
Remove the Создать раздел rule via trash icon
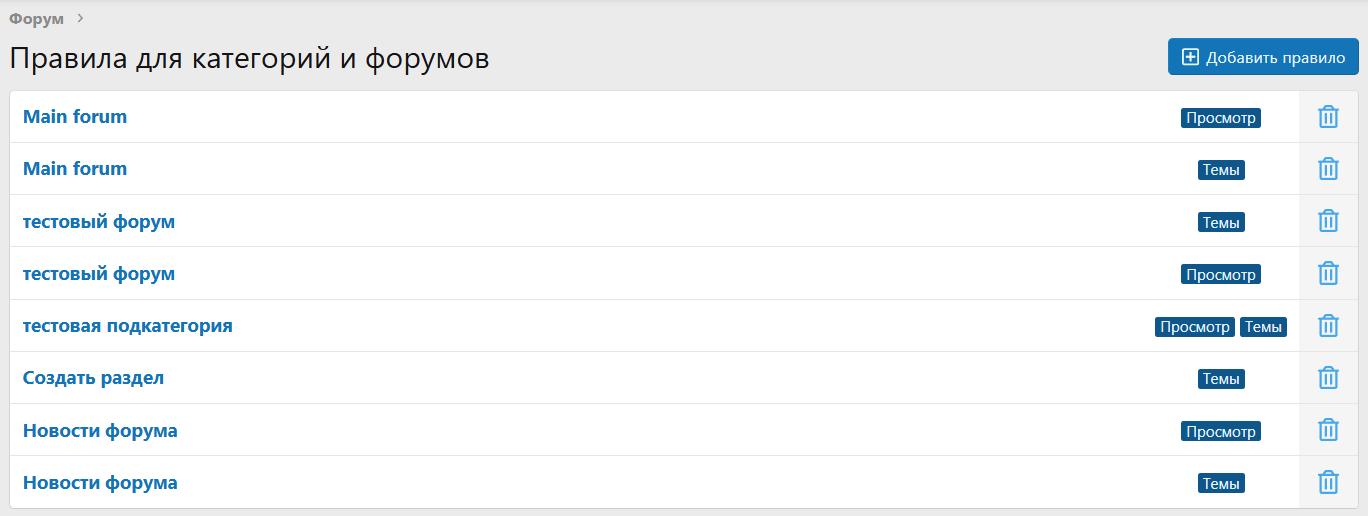point(1328,378)
